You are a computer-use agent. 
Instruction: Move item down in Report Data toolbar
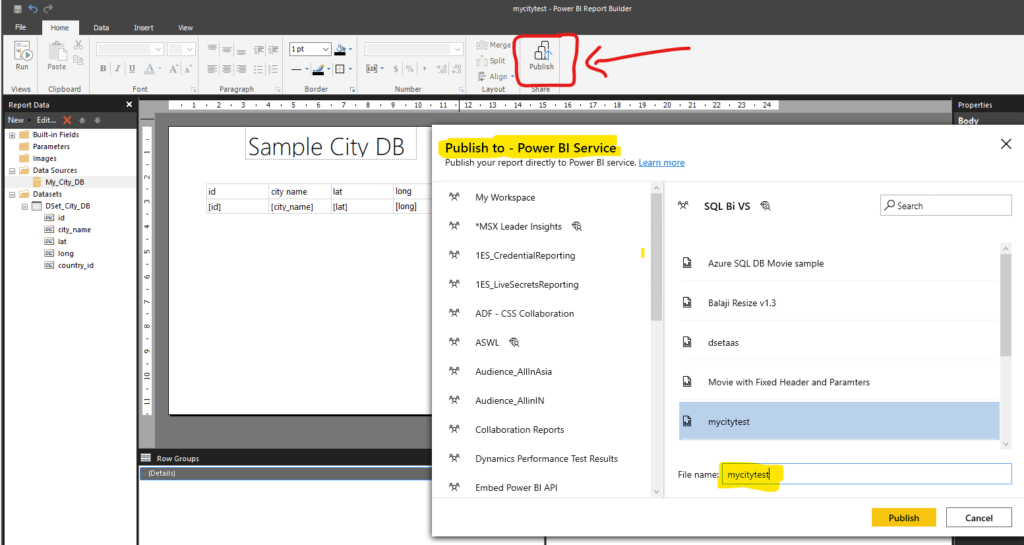[97, 120]
